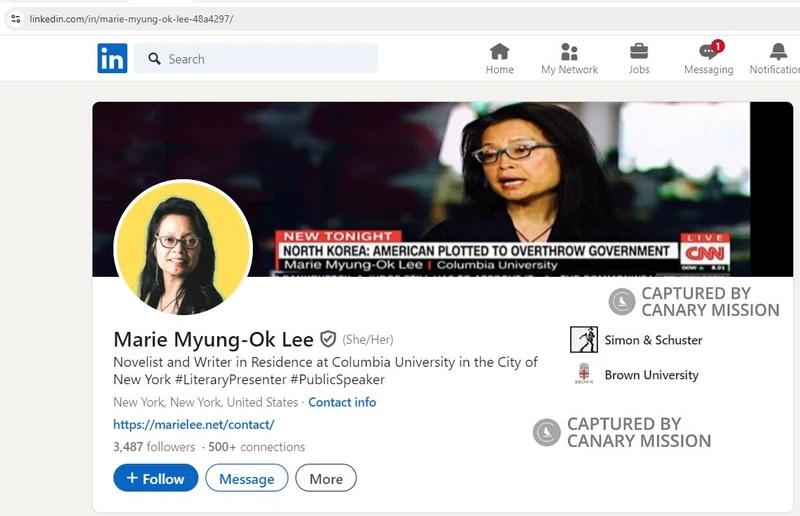Open the marielee.net contact link
800x516 pixels.
click(x=194, y=425)
